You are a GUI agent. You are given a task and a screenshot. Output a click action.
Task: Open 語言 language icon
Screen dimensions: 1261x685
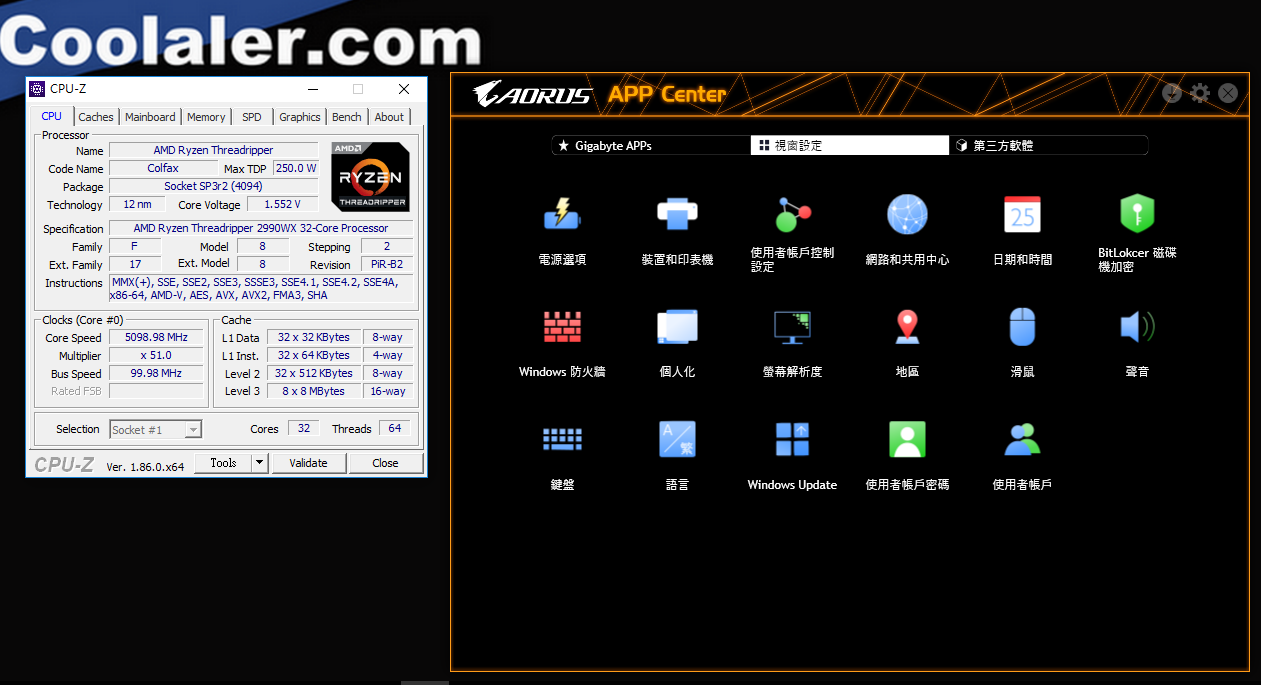pyautogui.click(x=677, y=440)
